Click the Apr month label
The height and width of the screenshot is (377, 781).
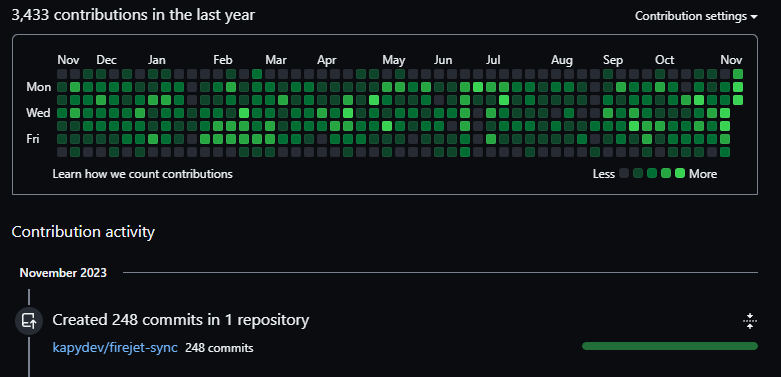[x=327, y=60]
